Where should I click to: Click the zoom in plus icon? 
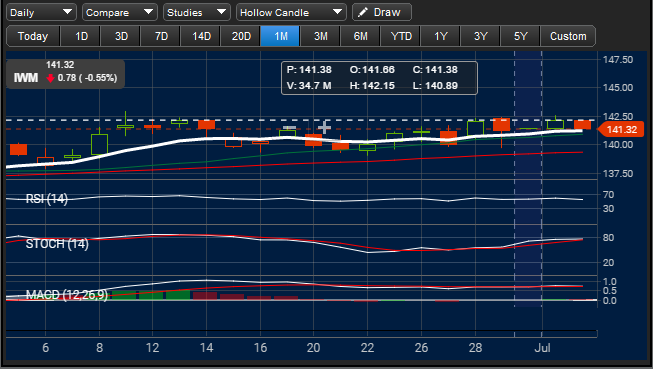tap(324, 127)
